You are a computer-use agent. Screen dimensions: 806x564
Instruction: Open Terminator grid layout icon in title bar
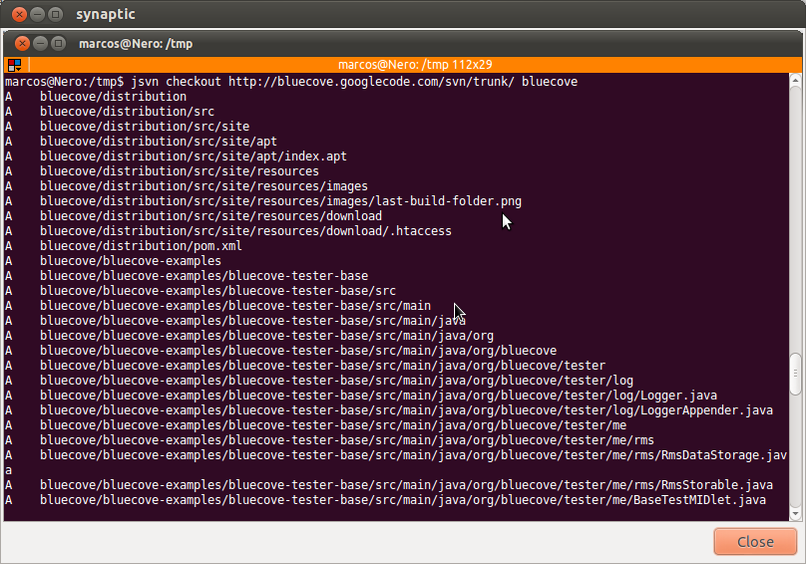(x=14, y=65)
